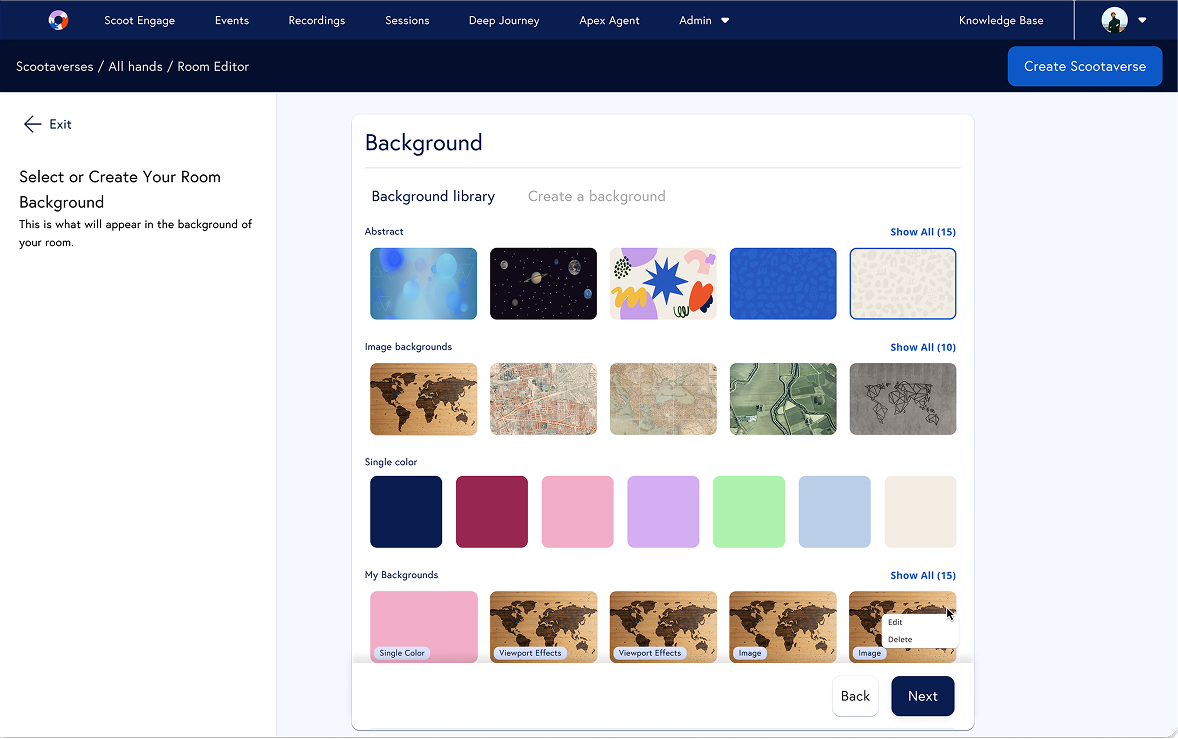Screen dimensions: 1178x739
Task: Expand the profile dropdown caret
Action: point(1142,20)
